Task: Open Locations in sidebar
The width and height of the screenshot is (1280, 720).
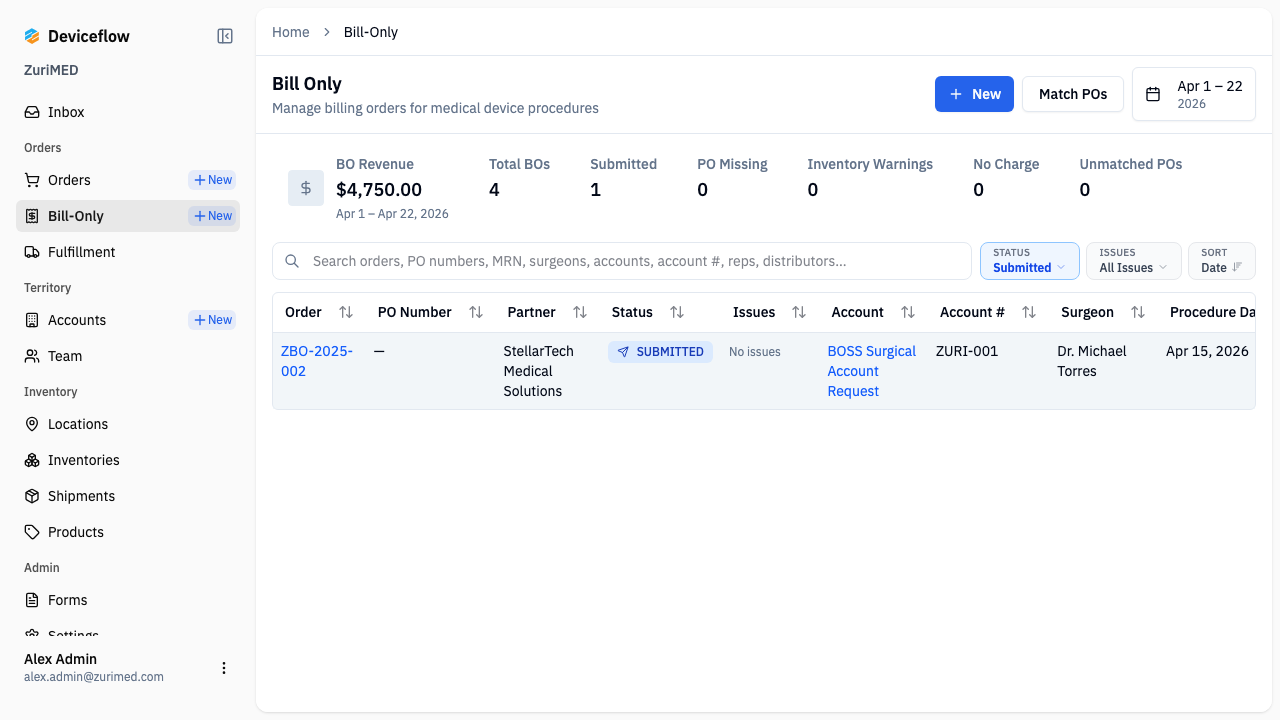Action: coord(128,424)
